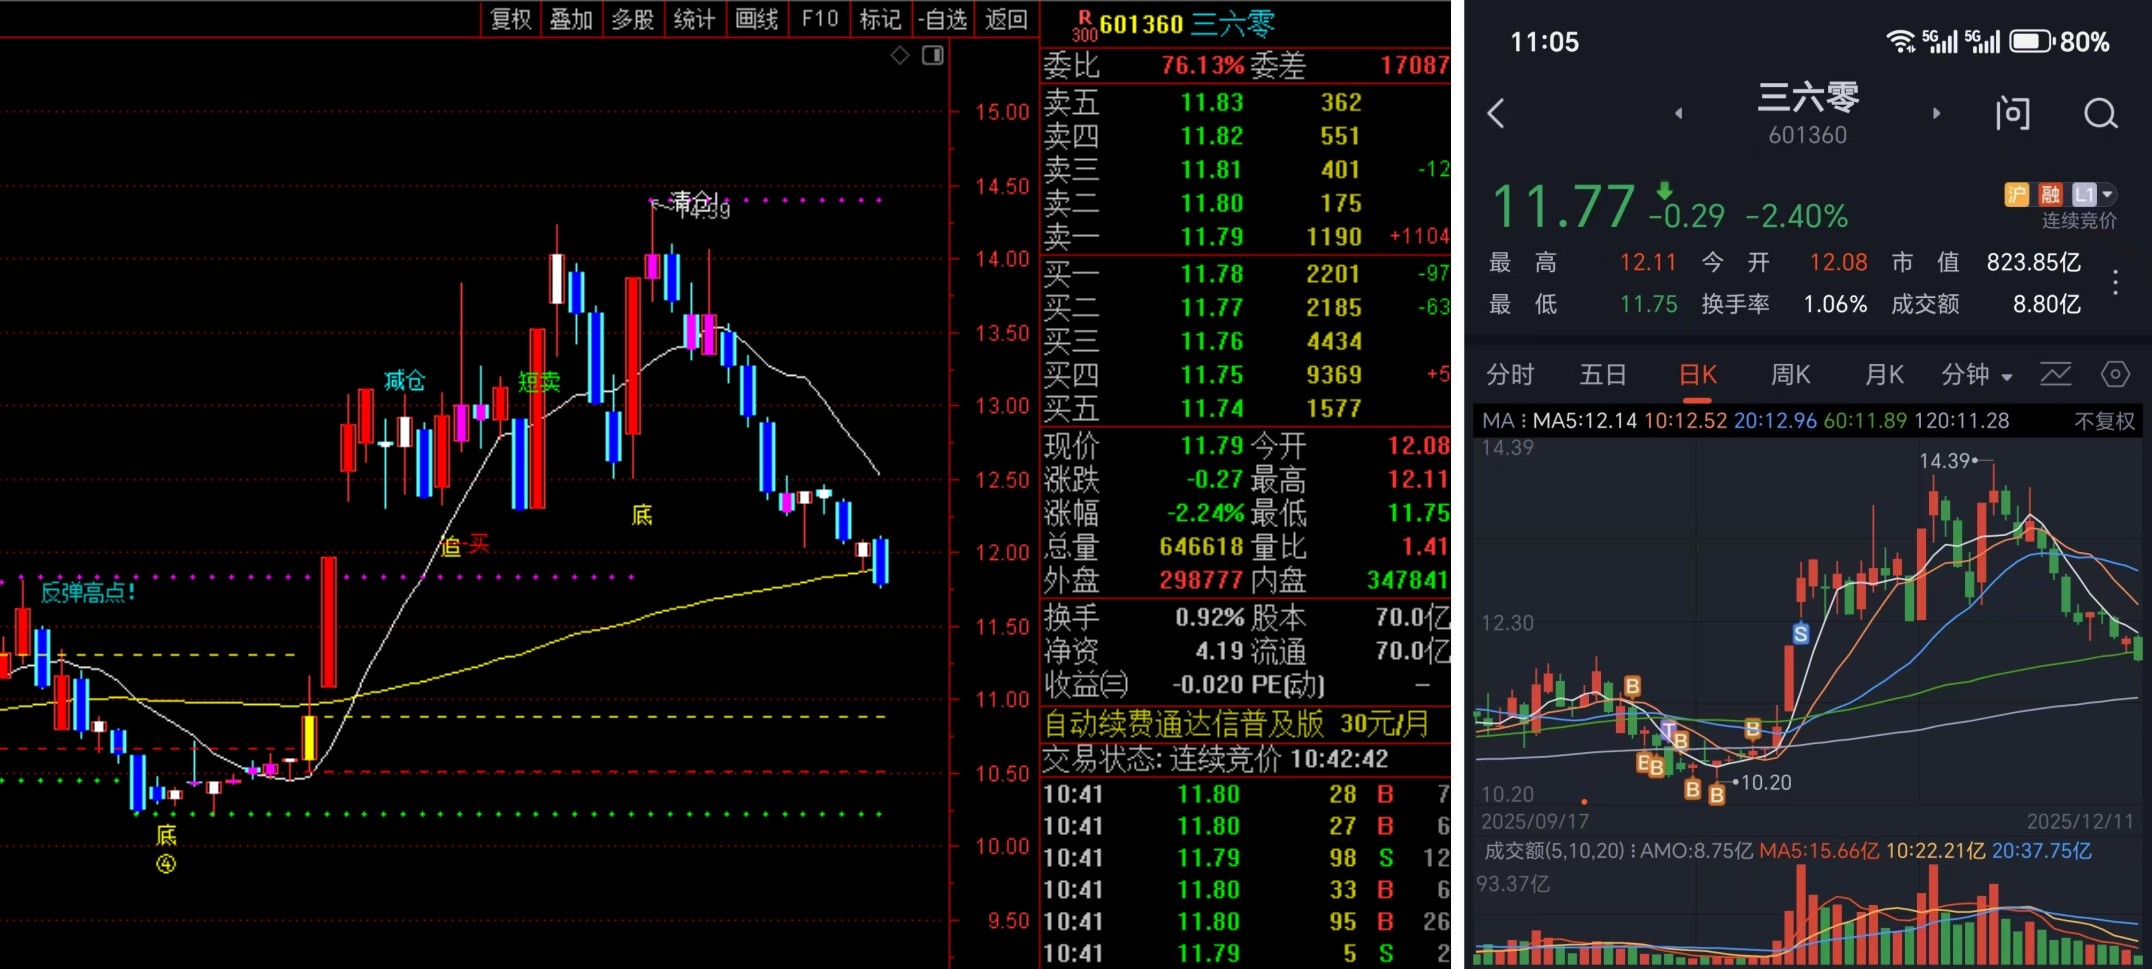Open the 叠加 overlay menu
The height and width of the screenshot is (969, 2152).
572,19
